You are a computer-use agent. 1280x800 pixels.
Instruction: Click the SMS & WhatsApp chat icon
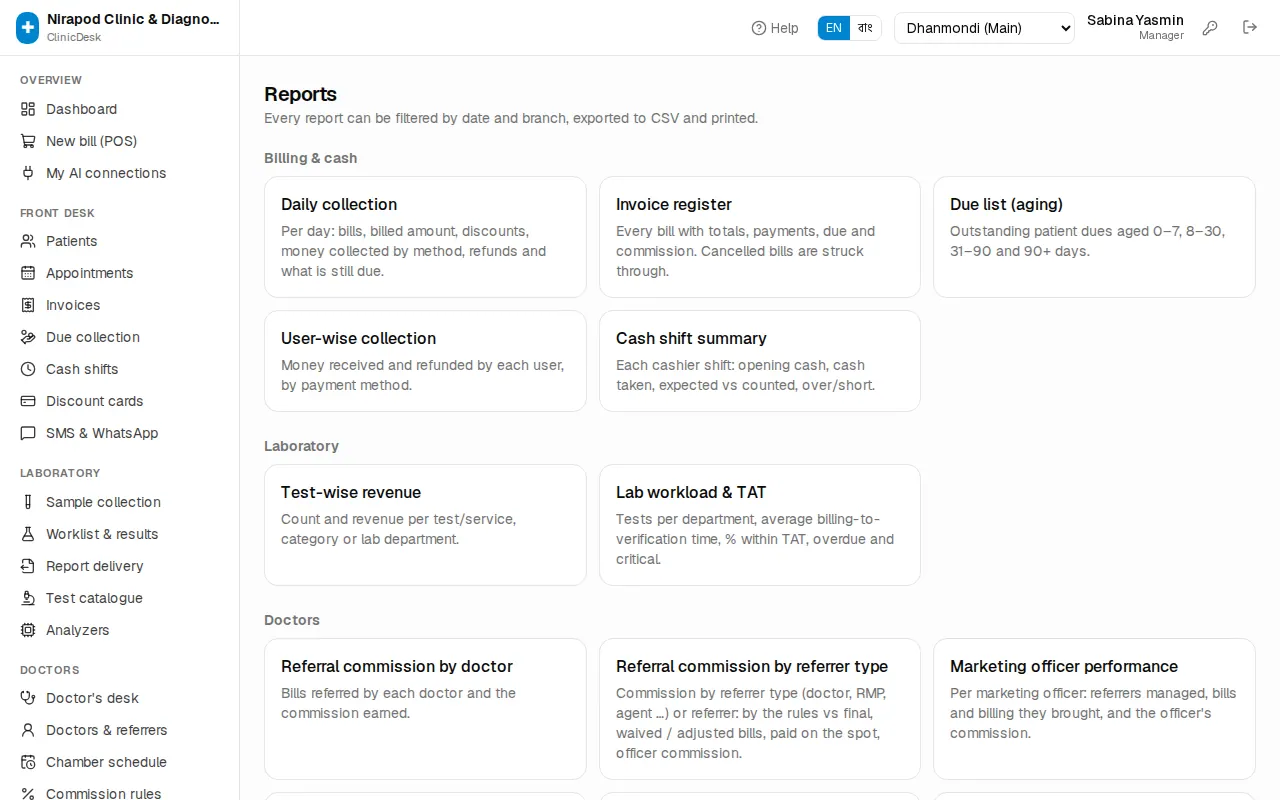28,433
